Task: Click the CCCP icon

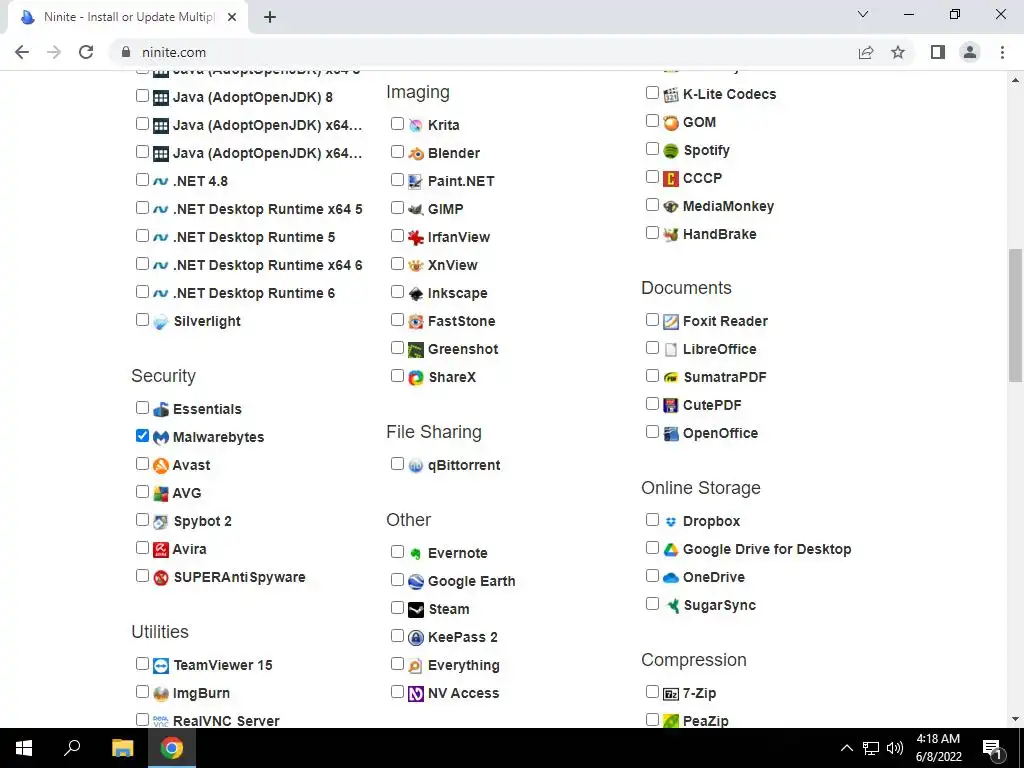Action: [671, 178]
